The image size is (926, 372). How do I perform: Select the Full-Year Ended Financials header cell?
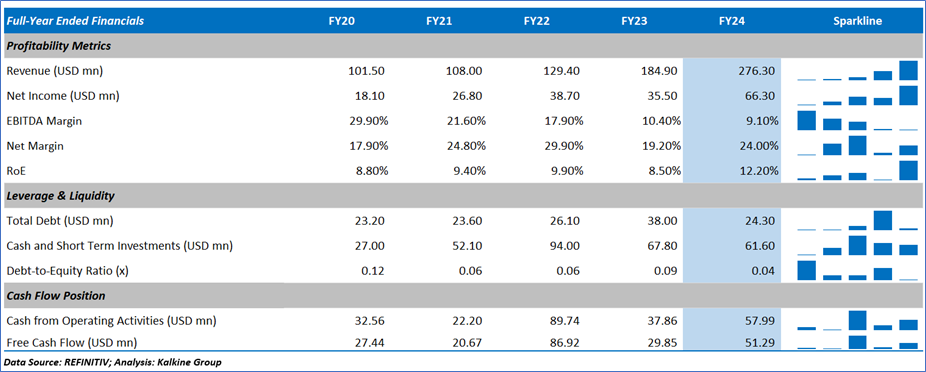point(75,21)
